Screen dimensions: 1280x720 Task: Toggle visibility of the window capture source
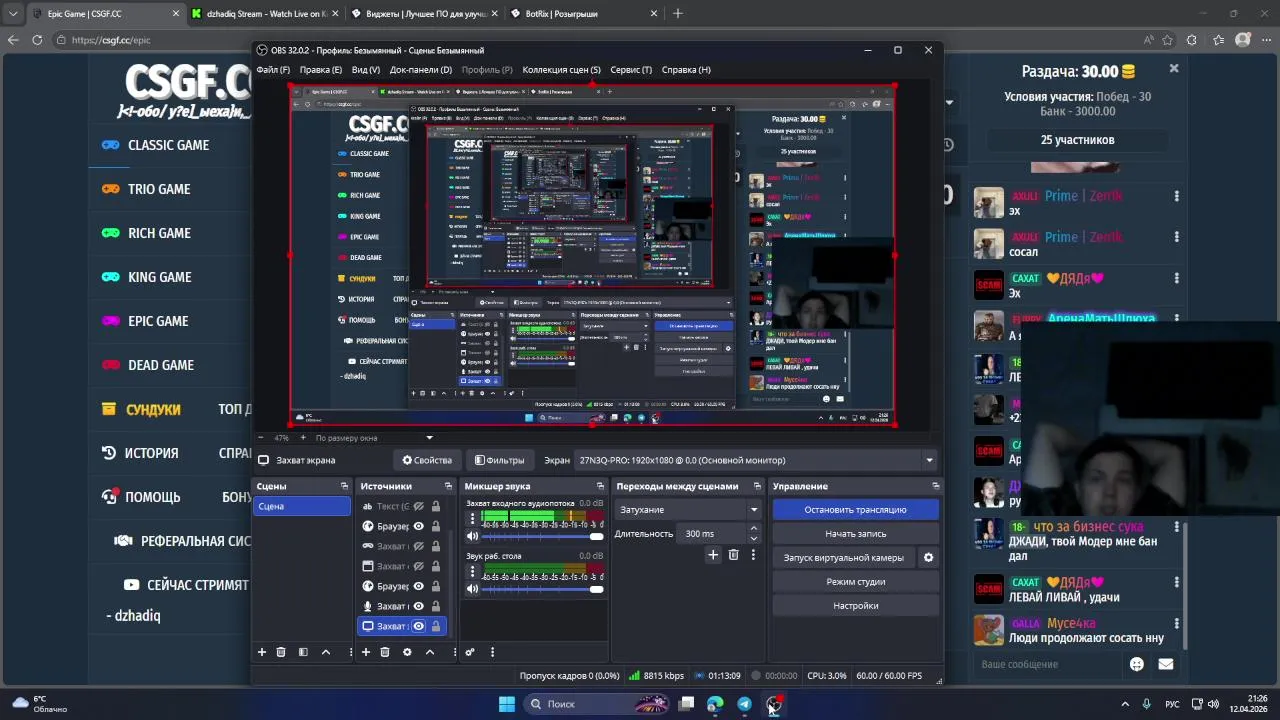tap(419, 566)
